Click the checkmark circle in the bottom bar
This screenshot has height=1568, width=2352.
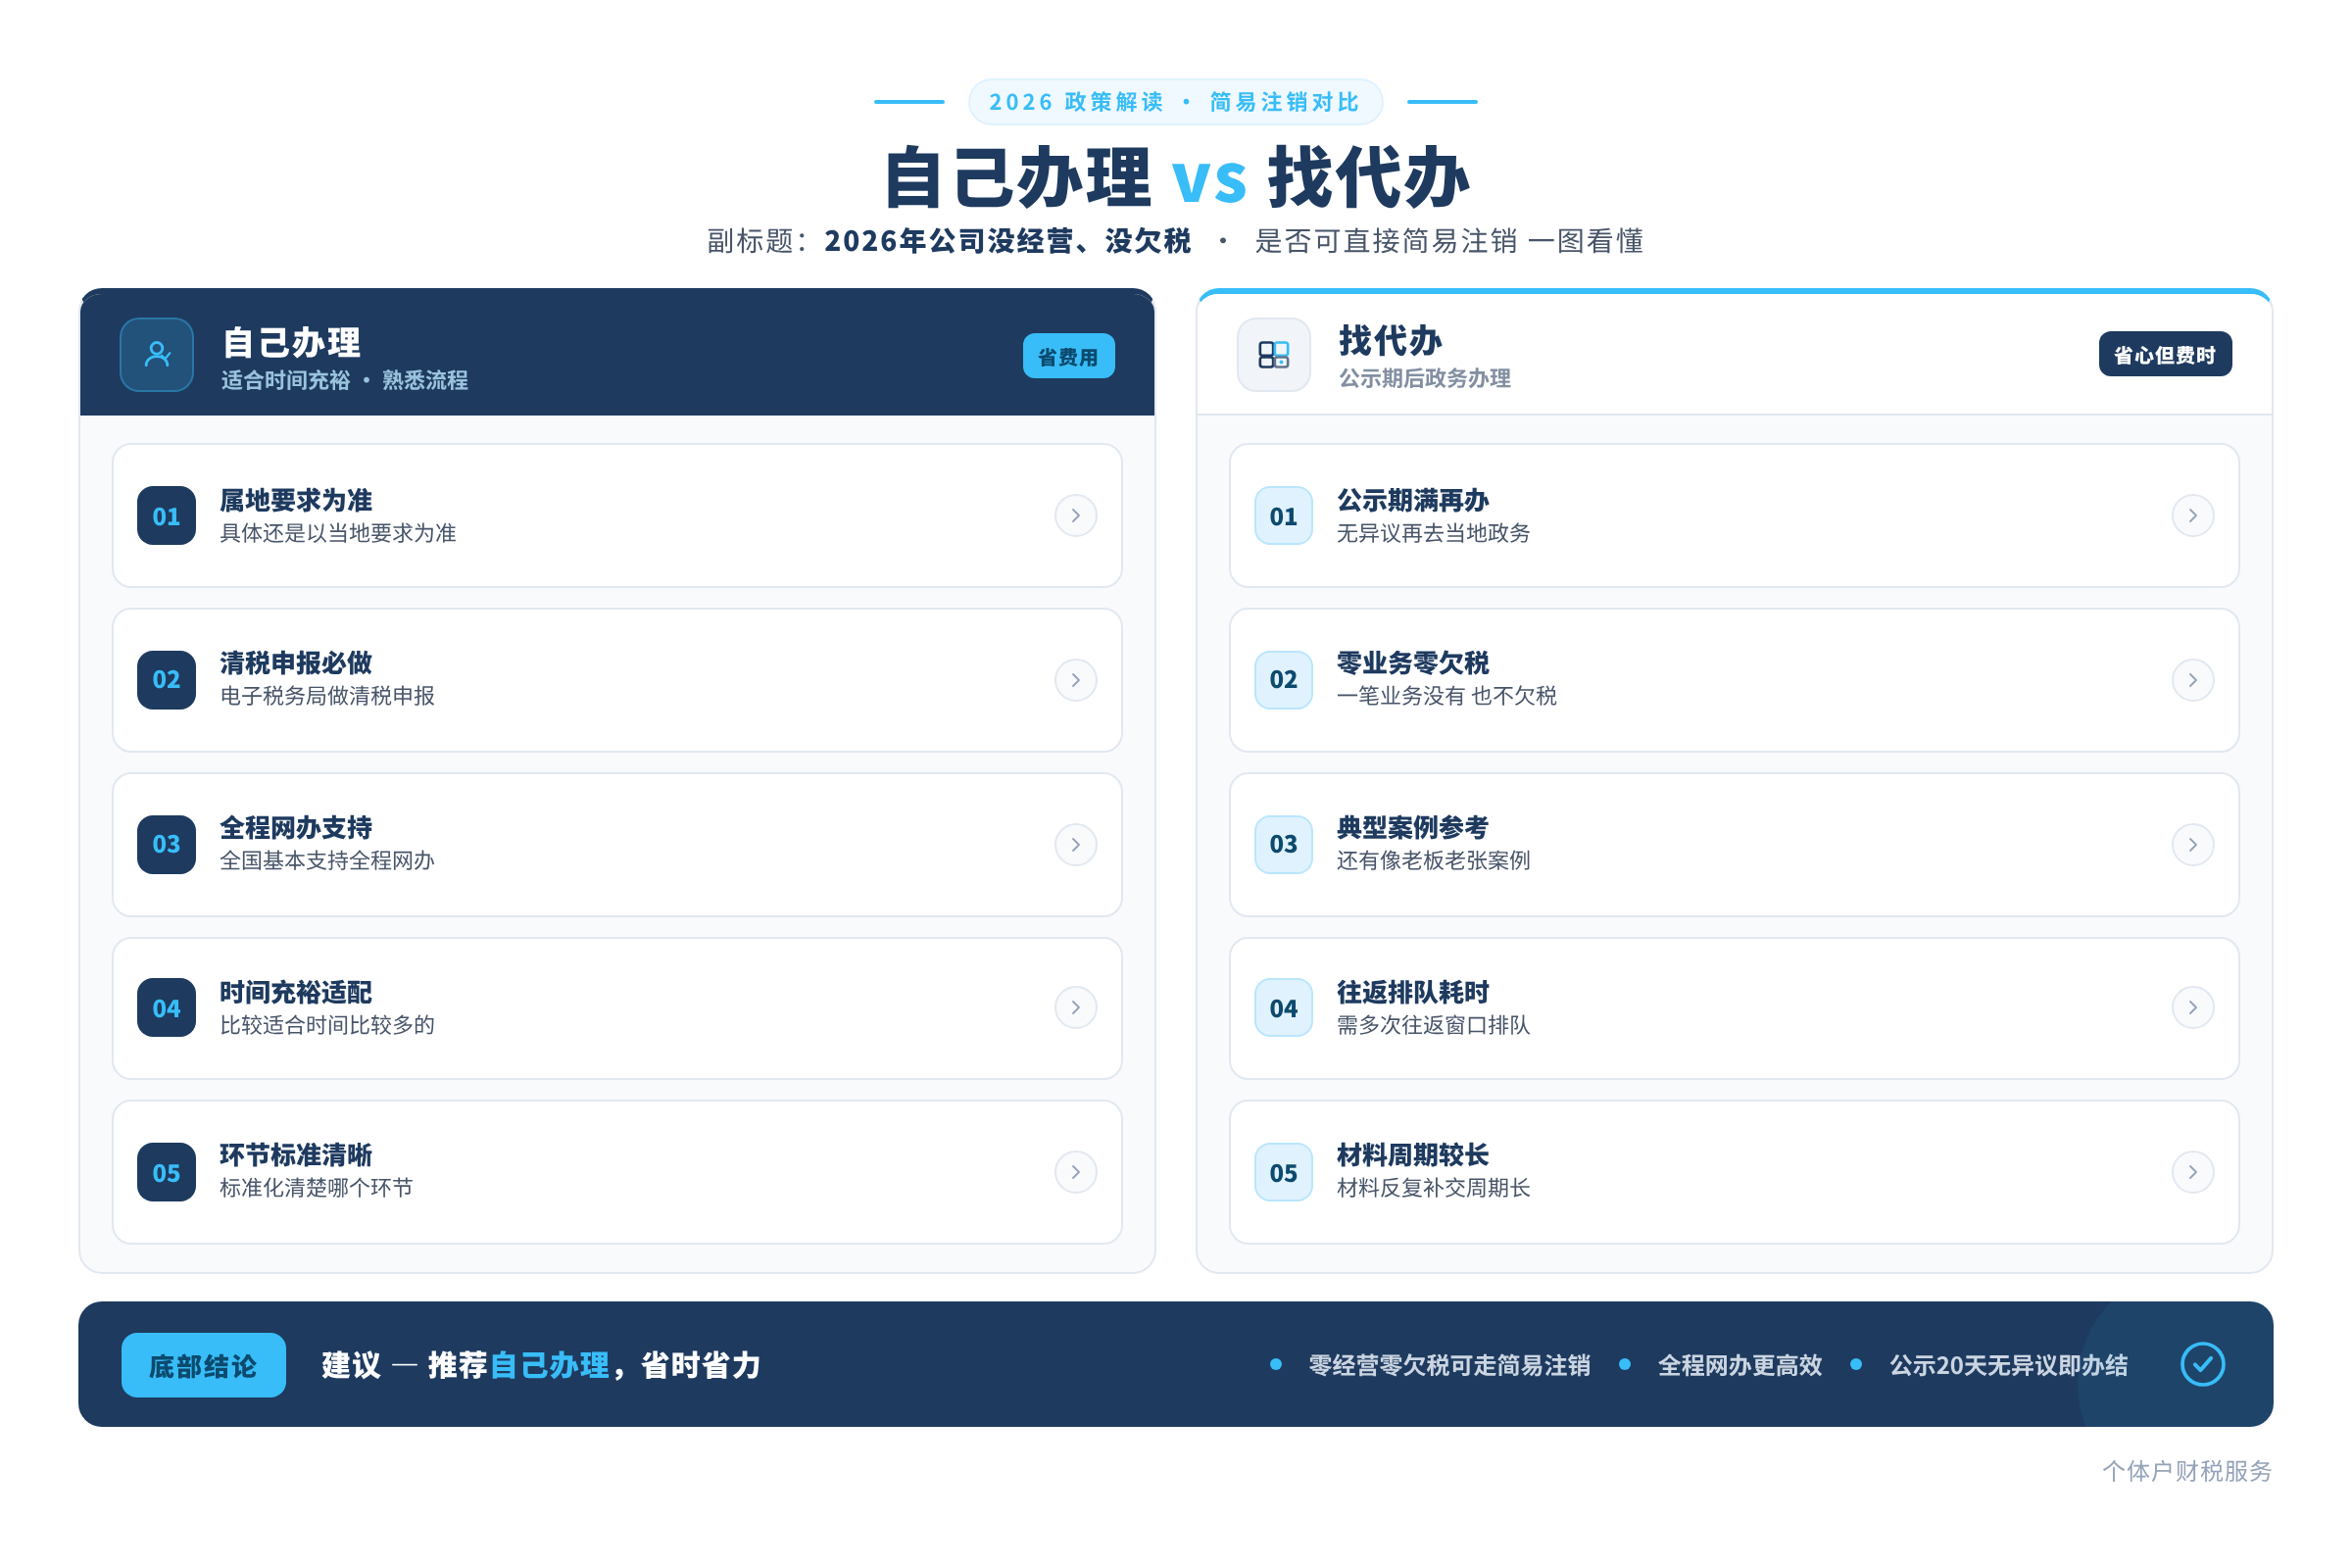(2203, 1365)
